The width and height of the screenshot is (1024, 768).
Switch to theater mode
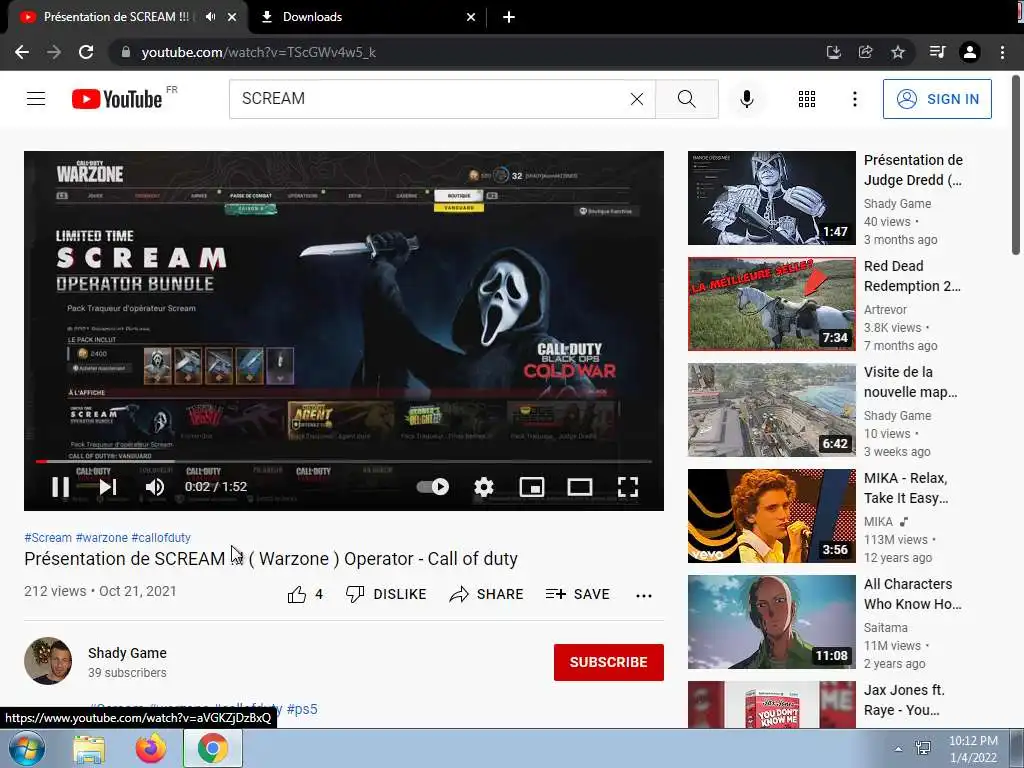click(579, 487)
